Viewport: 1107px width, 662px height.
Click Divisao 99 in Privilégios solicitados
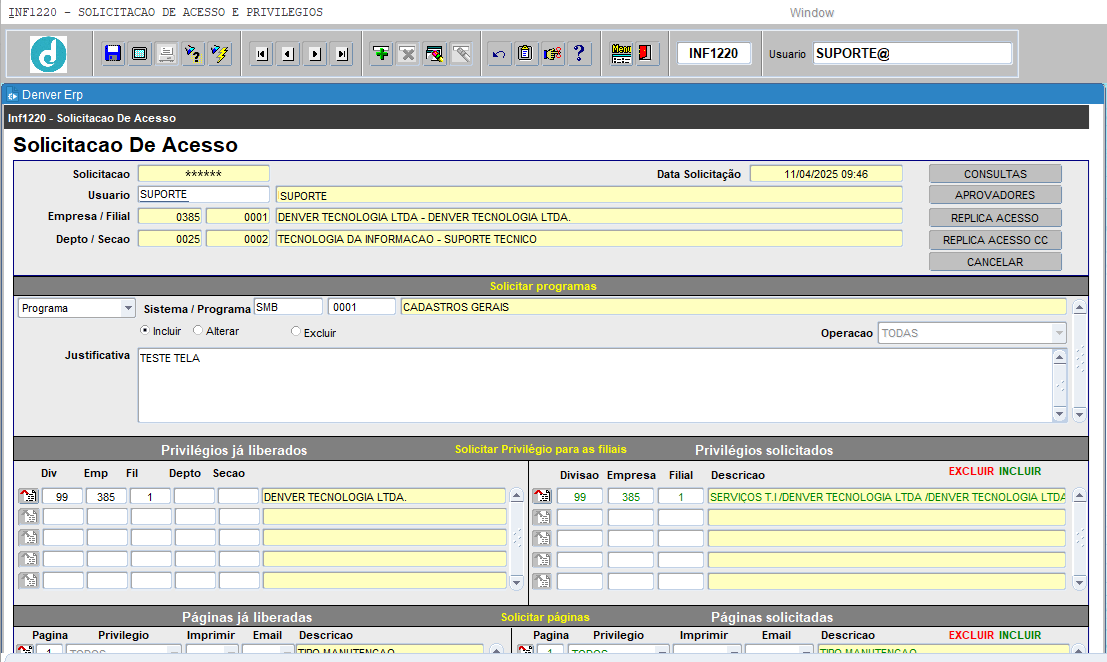(x=580, y=497)
